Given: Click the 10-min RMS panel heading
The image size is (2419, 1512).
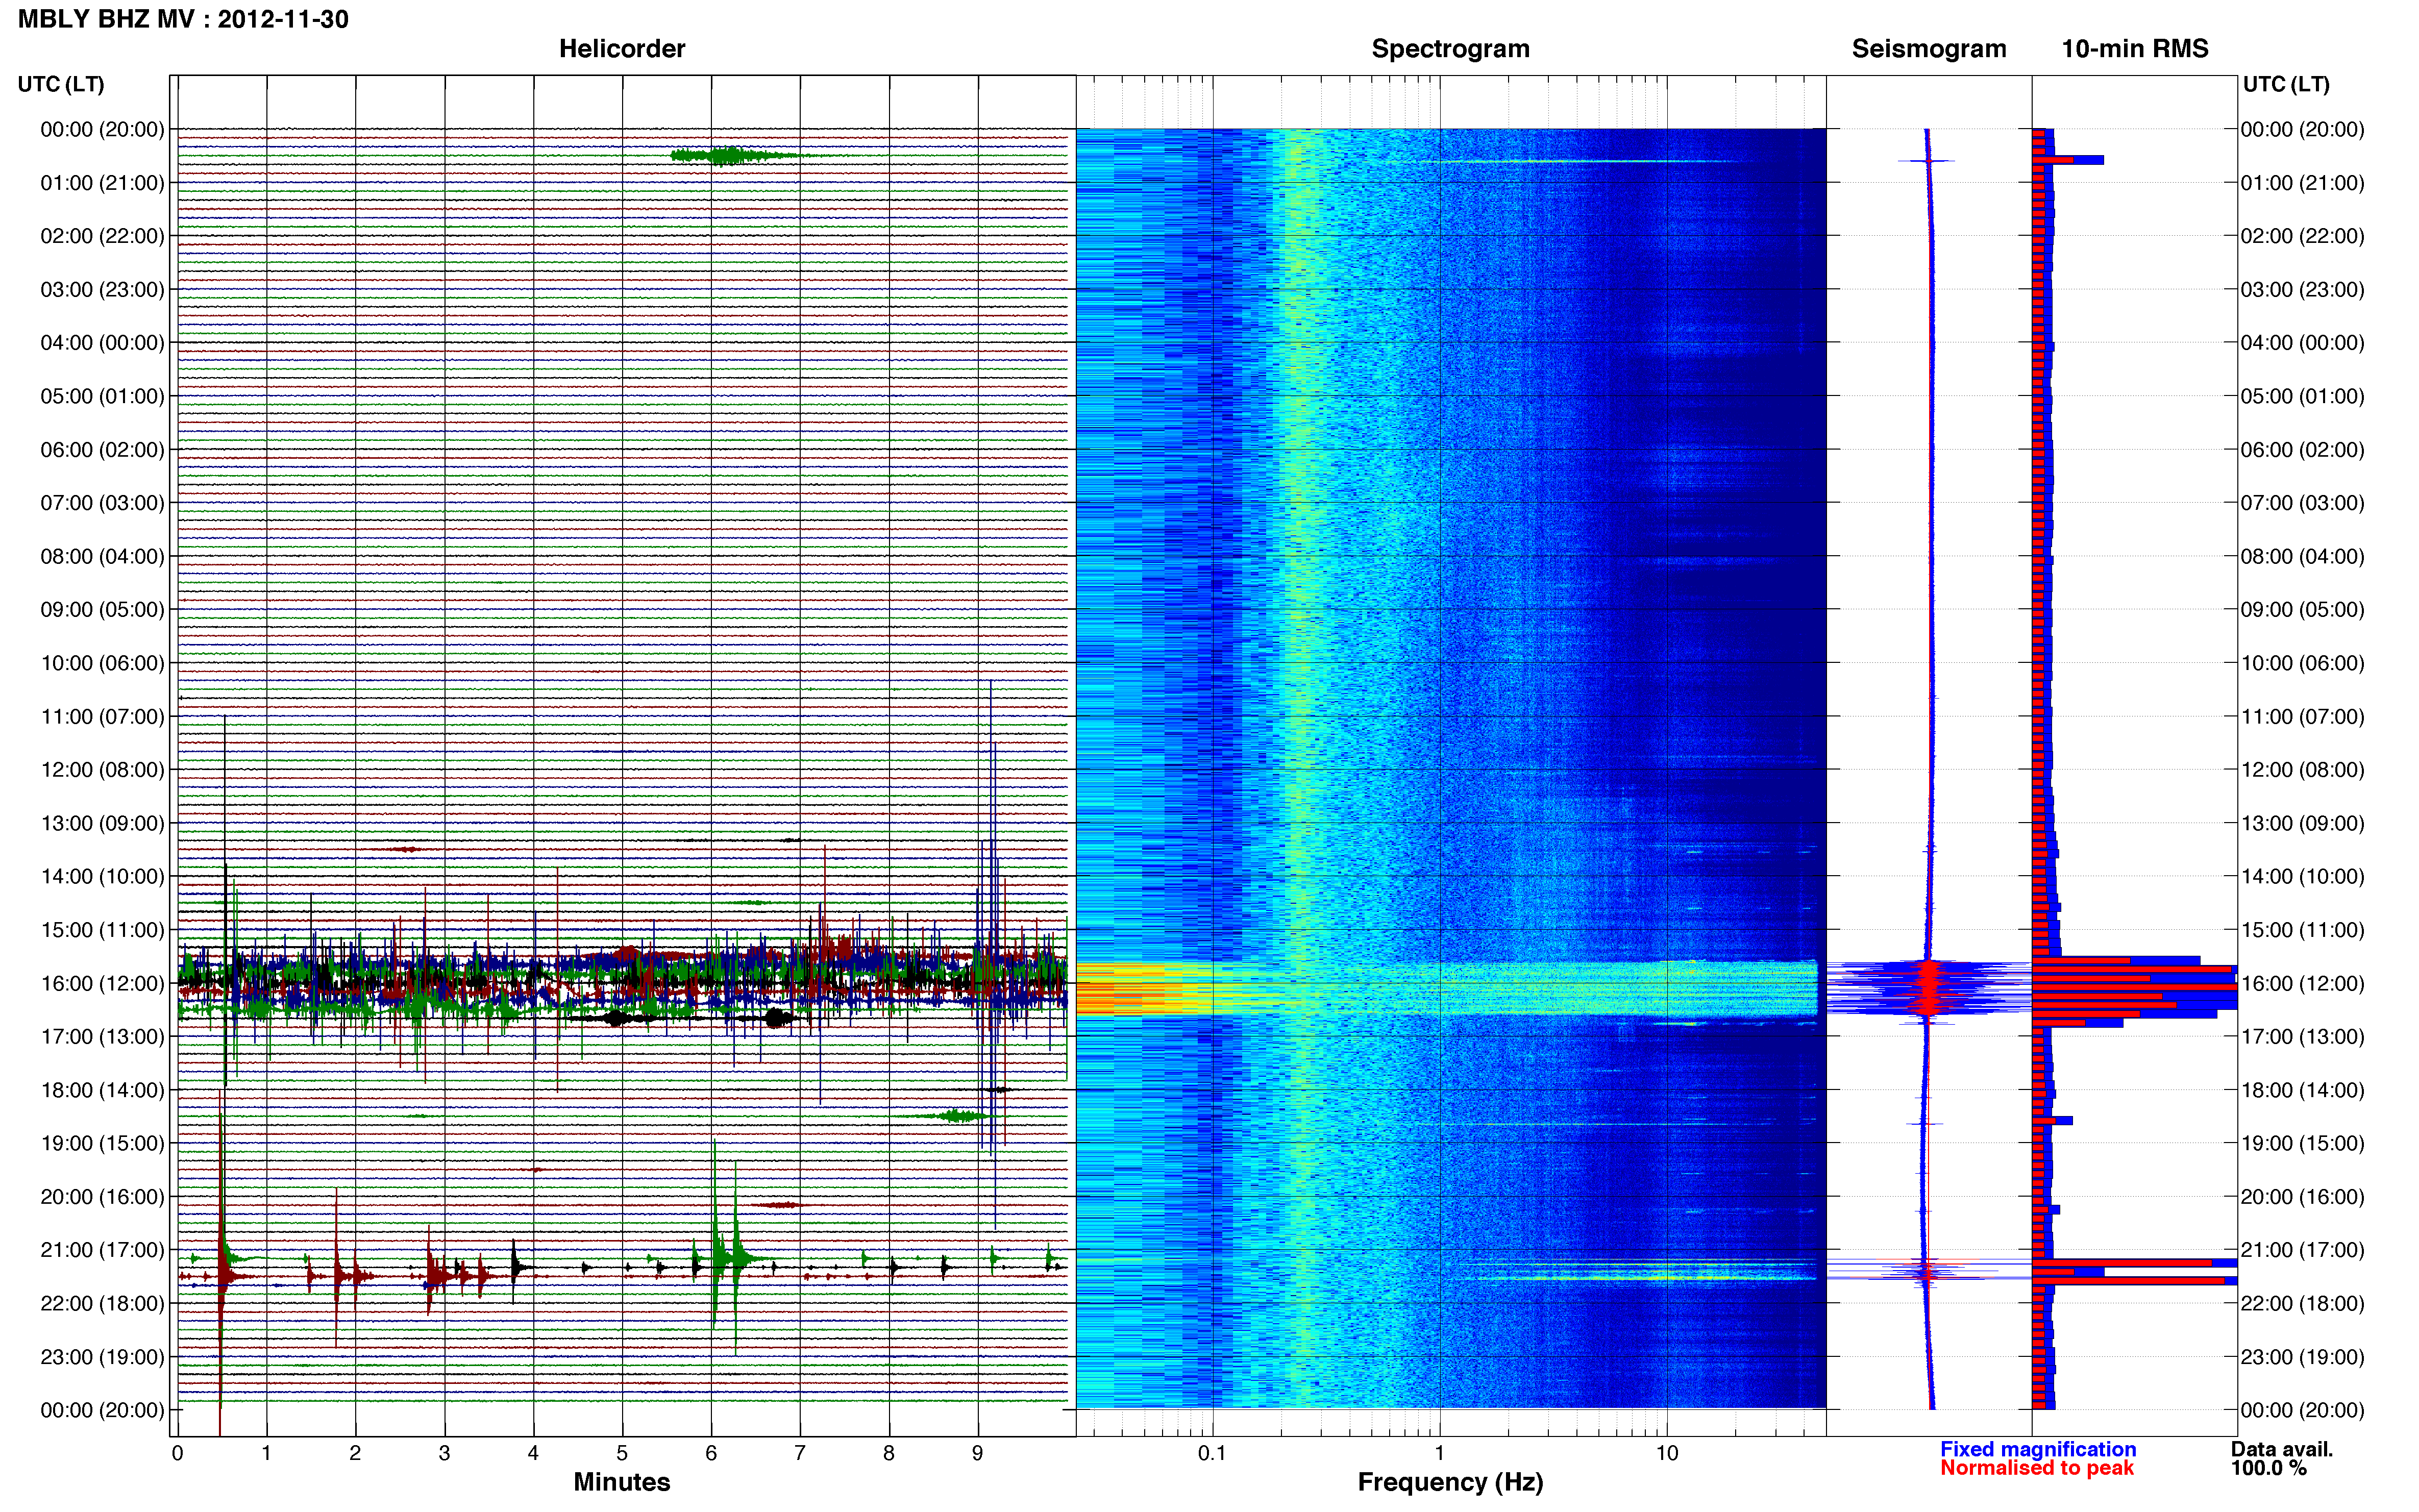Looking at the screenshot, I should [2134, 49].
